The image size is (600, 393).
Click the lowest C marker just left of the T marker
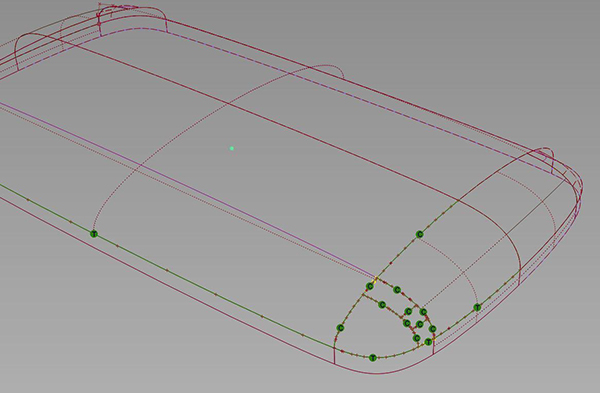[x=417, y=338]
